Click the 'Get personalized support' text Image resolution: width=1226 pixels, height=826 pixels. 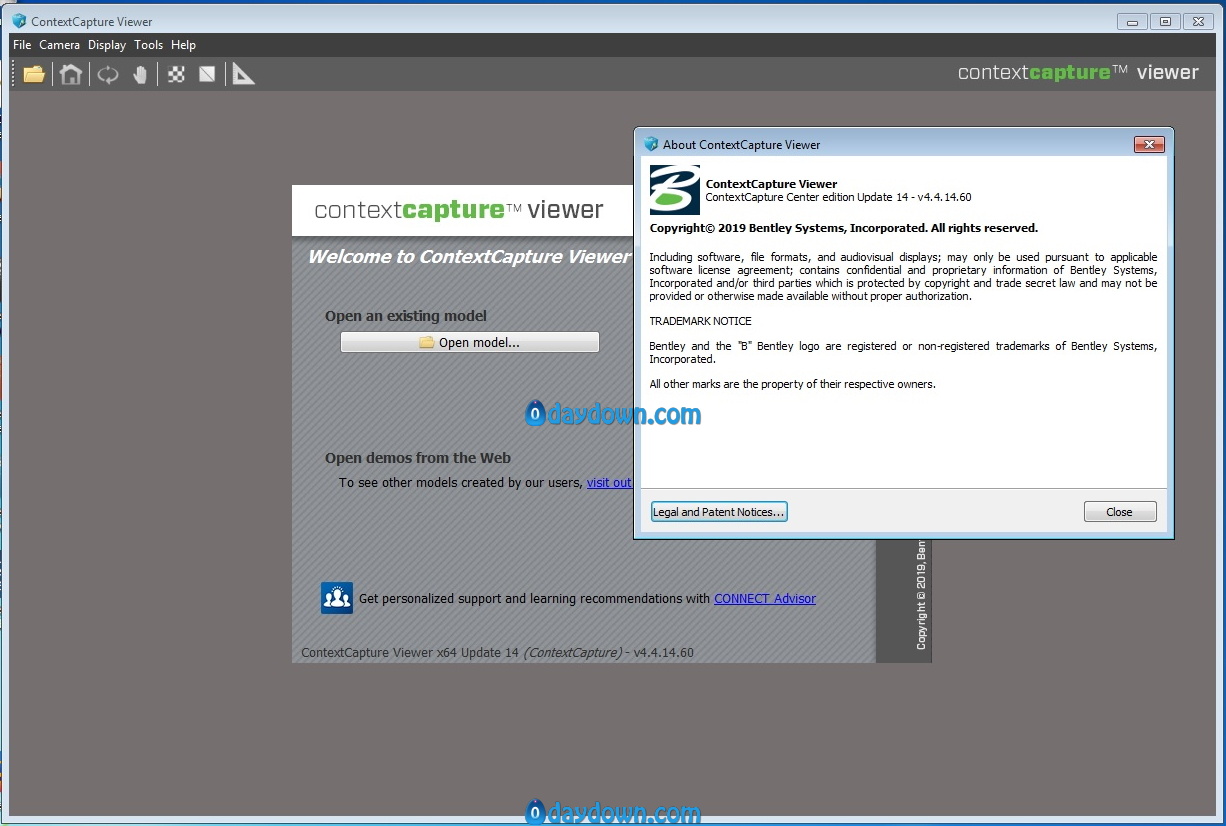(534, 599)
